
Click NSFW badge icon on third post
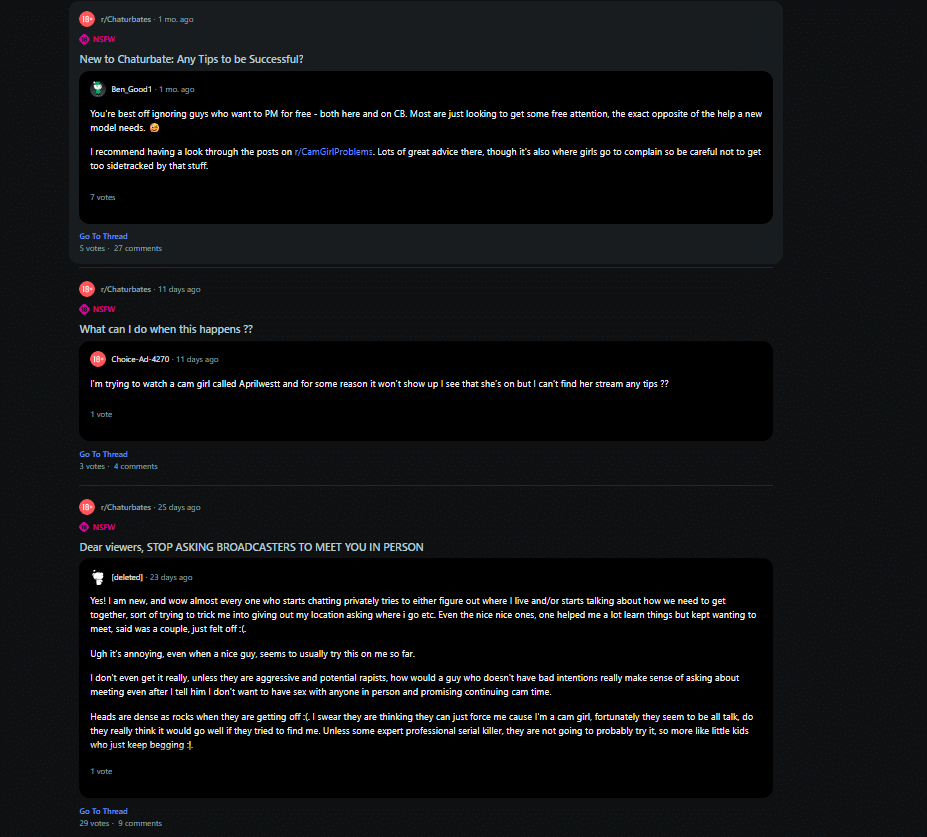click(85, 527)
